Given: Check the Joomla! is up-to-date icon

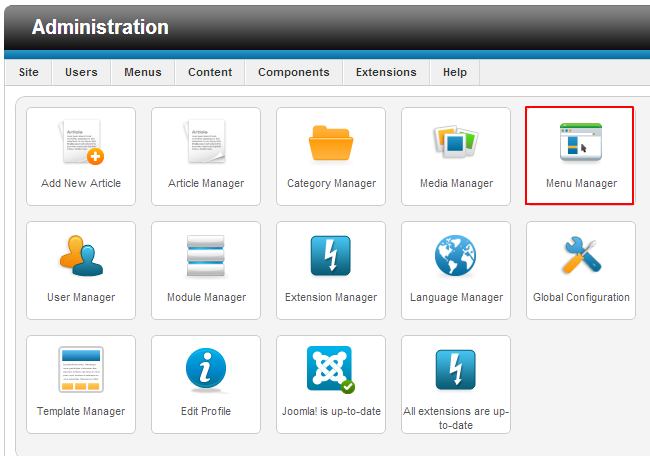Looking at the screenshot, I should (331, 369).
